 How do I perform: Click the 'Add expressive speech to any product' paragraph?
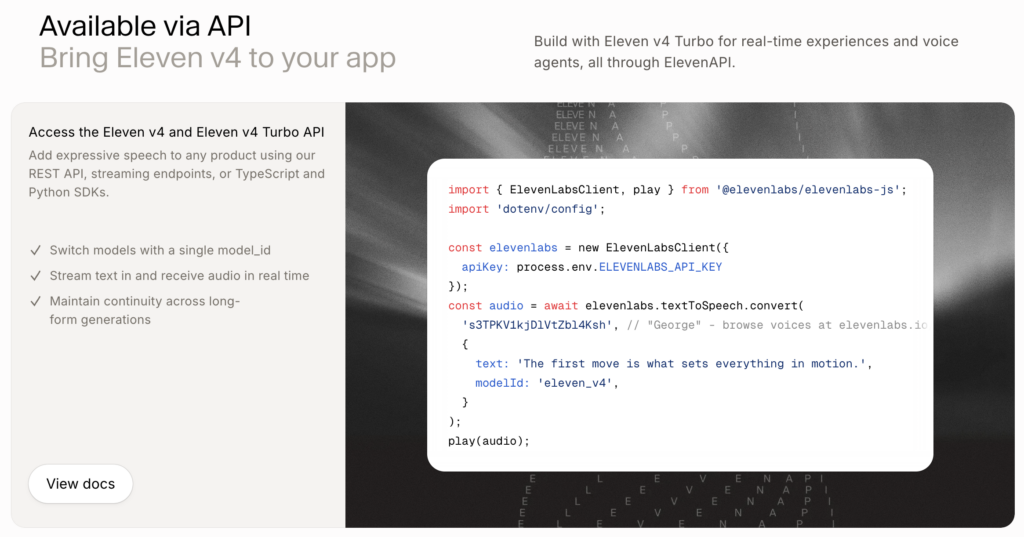176,174
